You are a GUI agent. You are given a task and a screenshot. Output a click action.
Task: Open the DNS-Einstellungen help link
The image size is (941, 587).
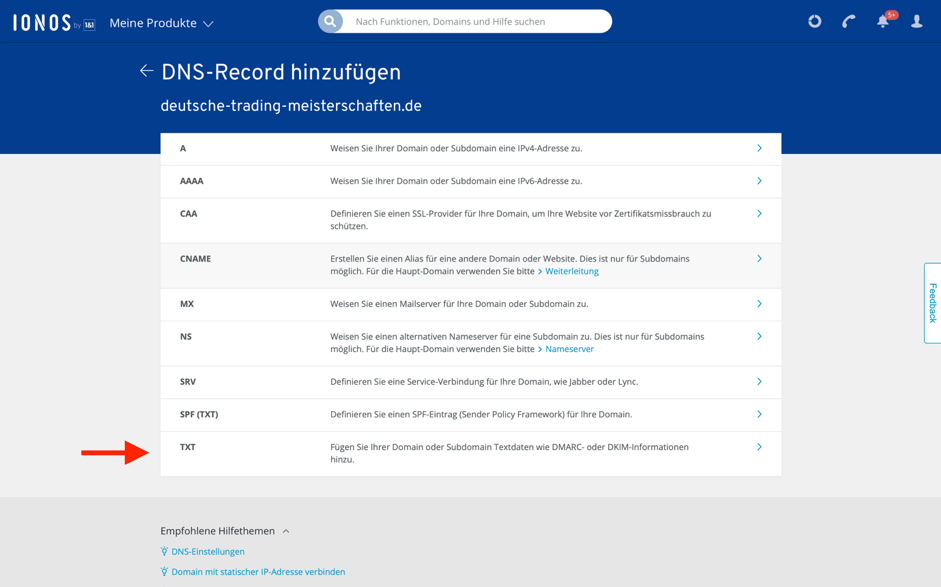pyautogui.click(x=208, y=552)
